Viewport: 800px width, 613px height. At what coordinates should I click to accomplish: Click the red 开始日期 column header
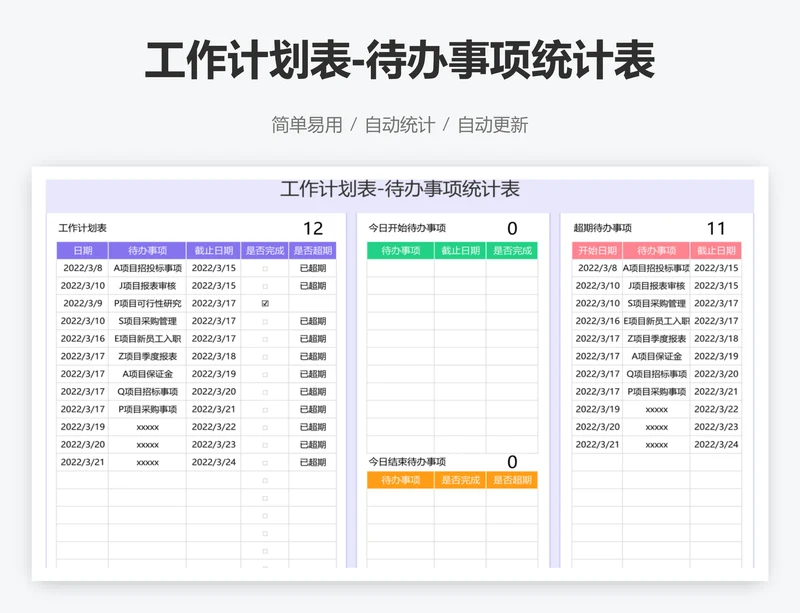(597, 251)
